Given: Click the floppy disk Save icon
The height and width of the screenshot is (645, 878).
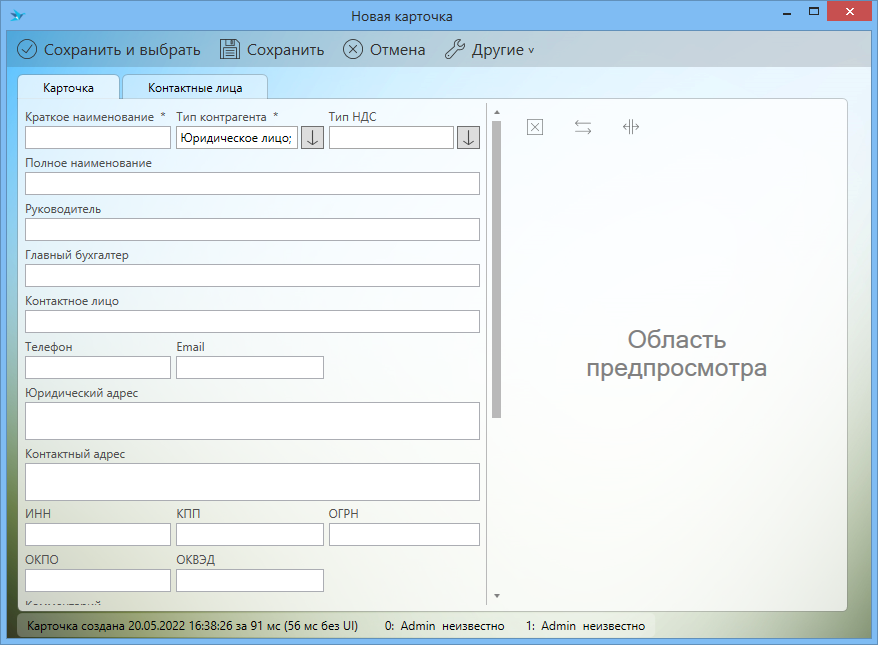Looking at the screenshot, I should coord(230,50).
